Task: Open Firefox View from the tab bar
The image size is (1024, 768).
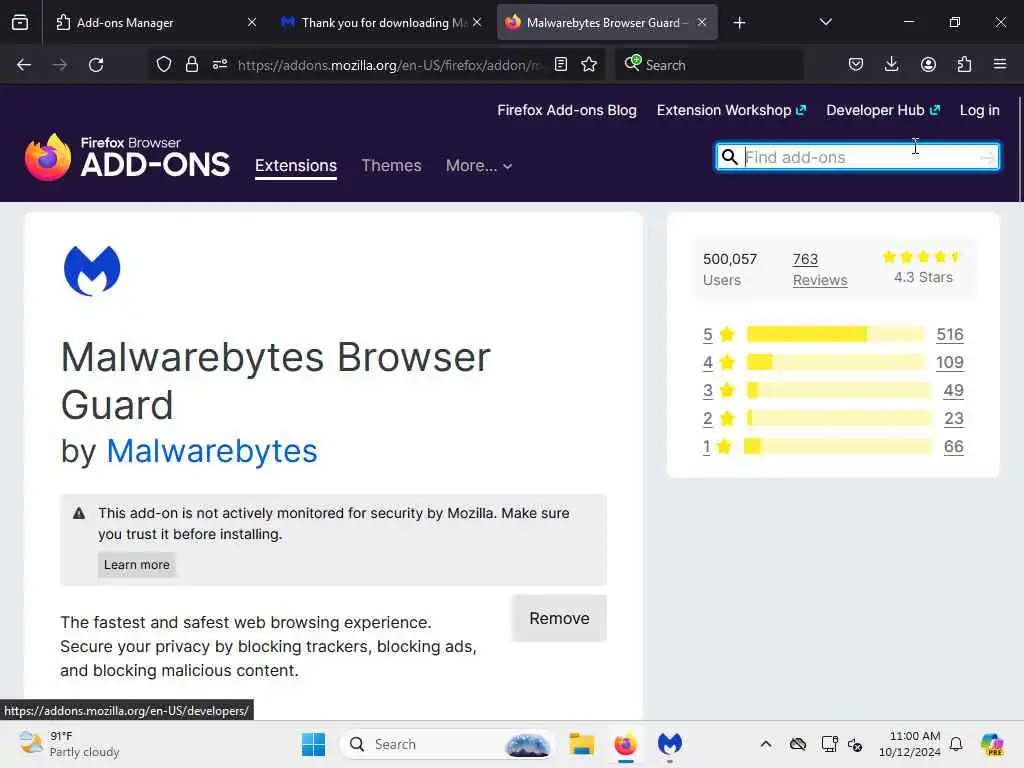Action: coord(20,23)
